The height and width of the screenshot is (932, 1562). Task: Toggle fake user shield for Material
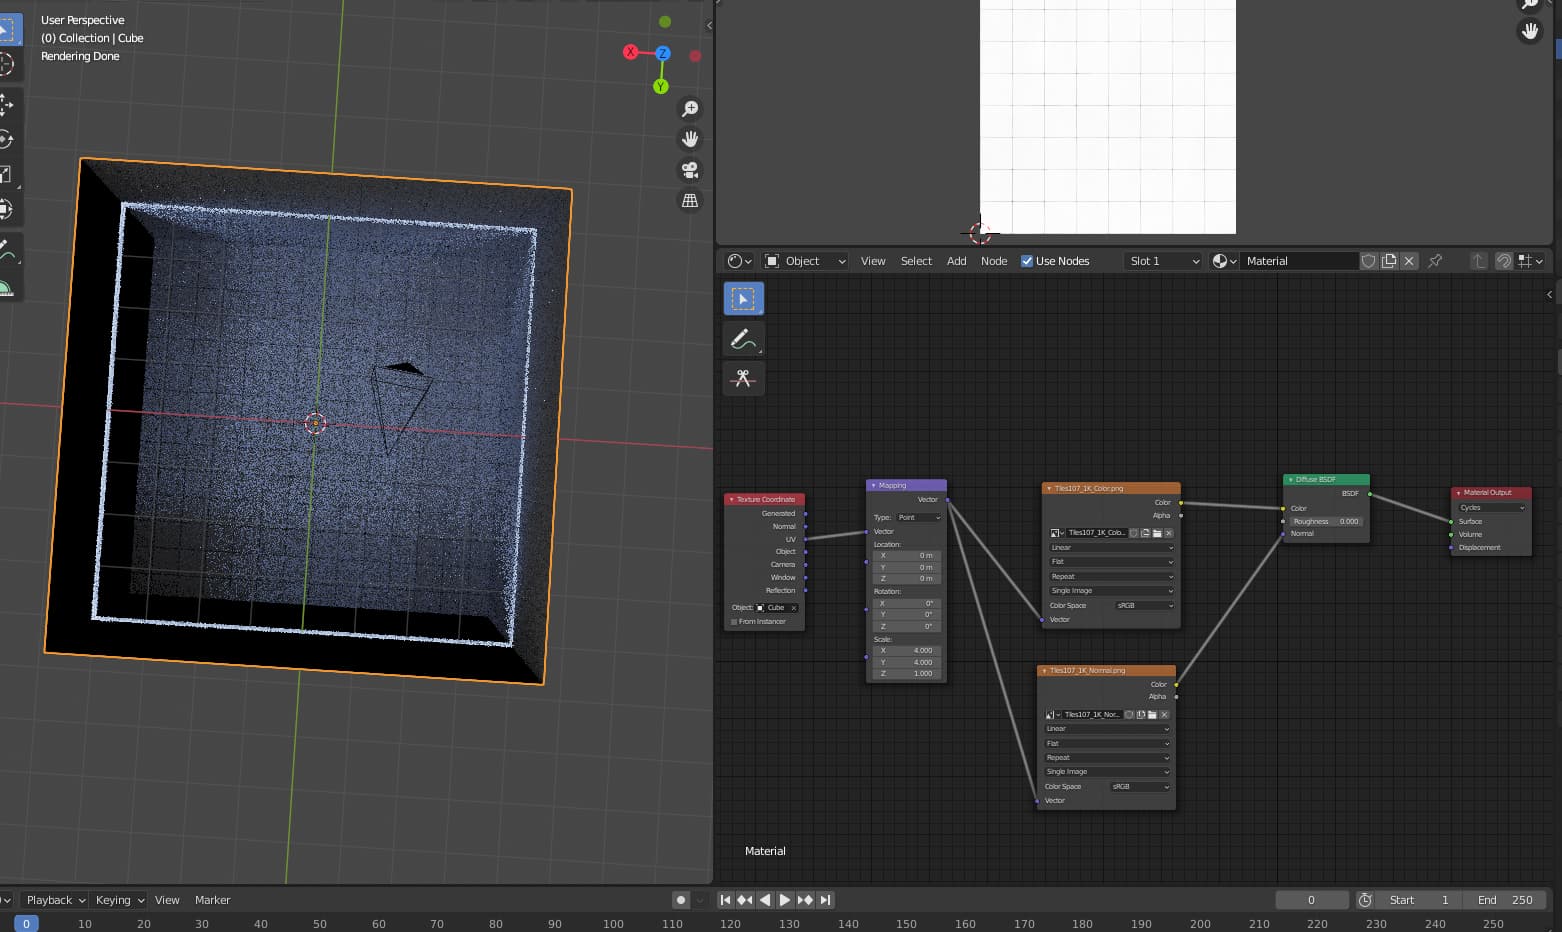click(1368, 261)
